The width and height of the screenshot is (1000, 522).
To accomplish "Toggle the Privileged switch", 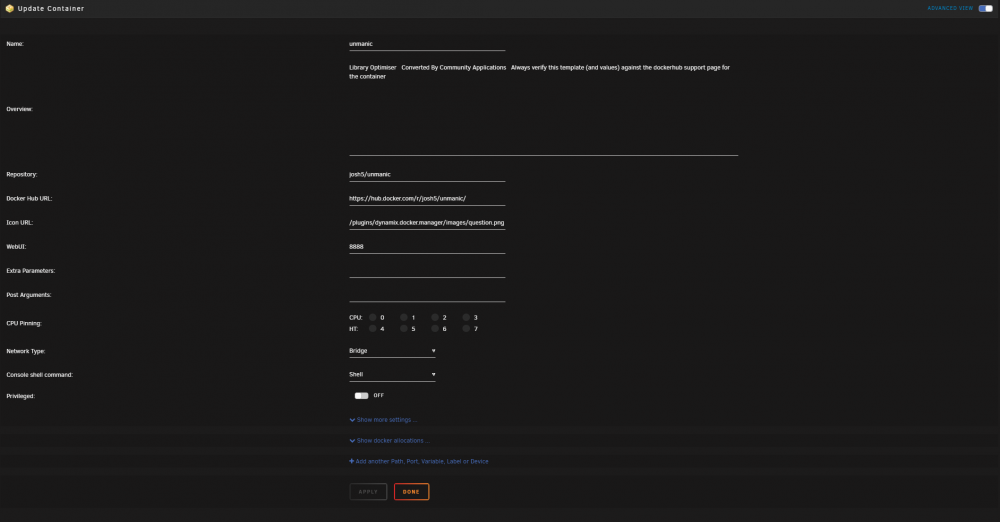I will (362, 396).
